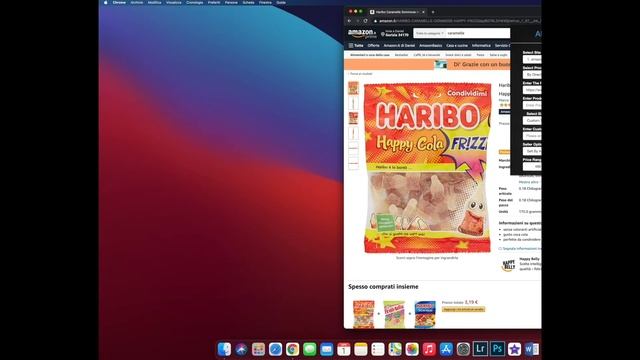Open Calendar from the Dock
Screen dimensions: 640x360
(x=344, y=349)
